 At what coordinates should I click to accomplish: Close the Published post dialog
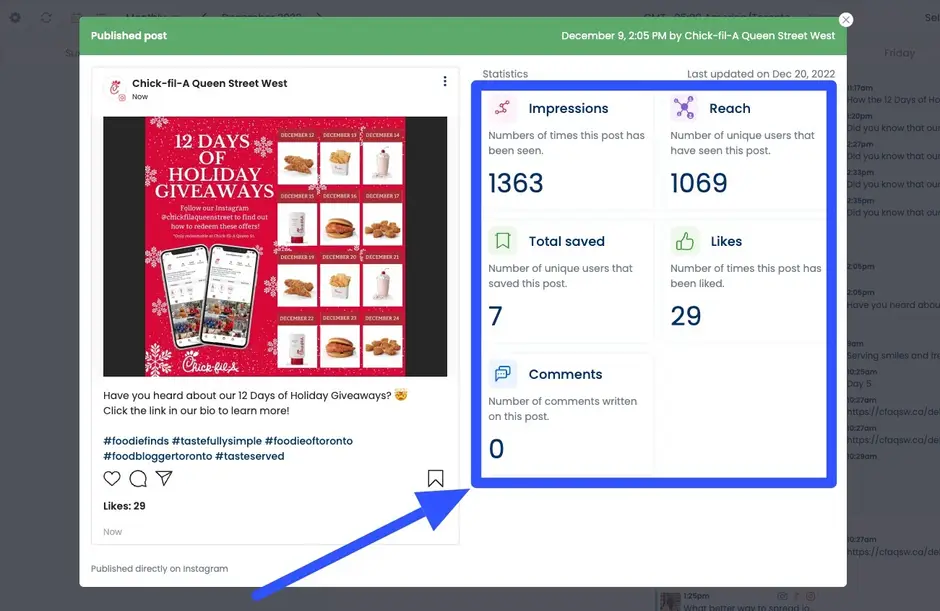coord(845,19)
